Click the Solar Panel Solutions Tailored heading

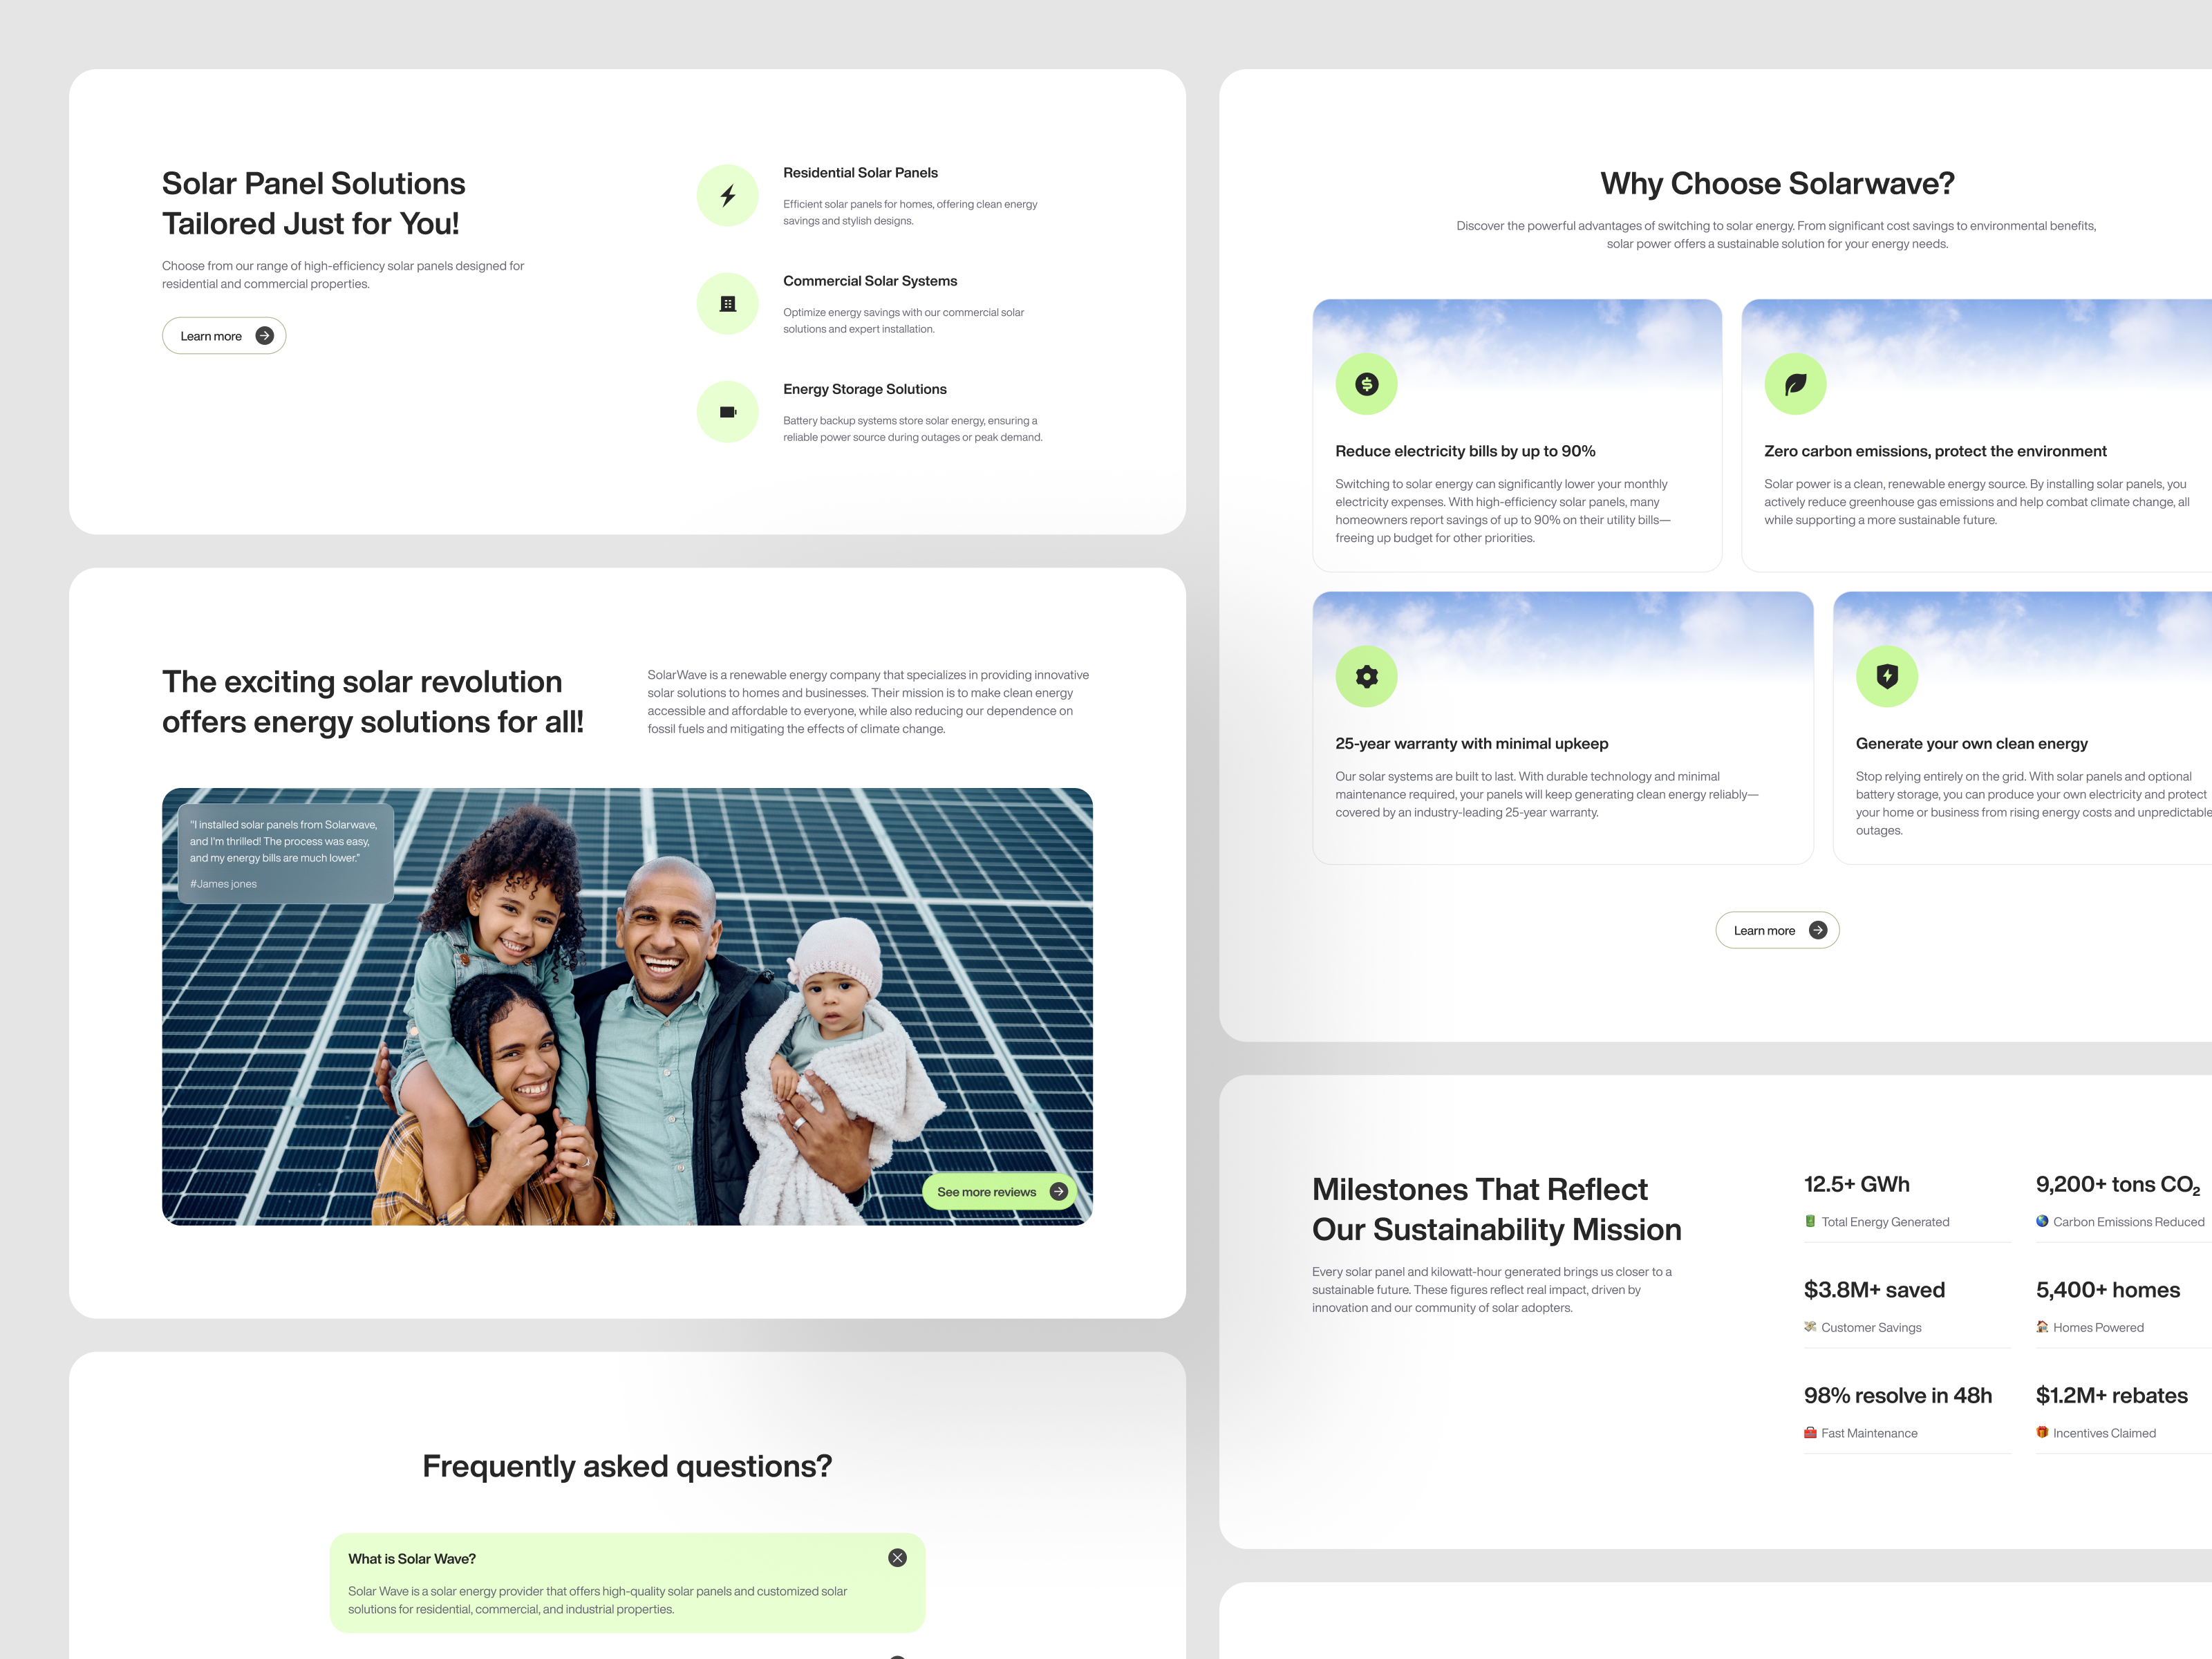(313, 203)
